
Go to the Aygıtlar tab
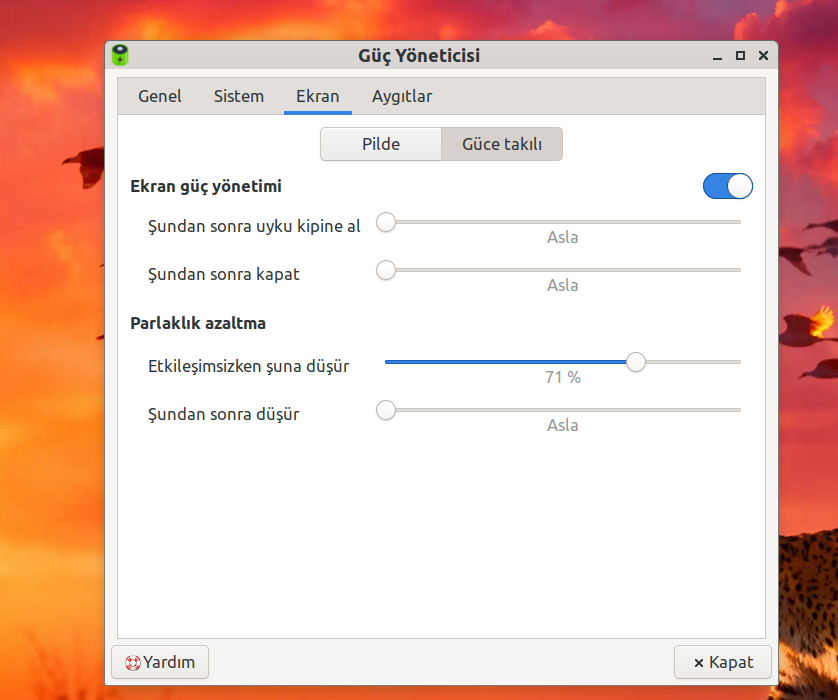point(402,97)
